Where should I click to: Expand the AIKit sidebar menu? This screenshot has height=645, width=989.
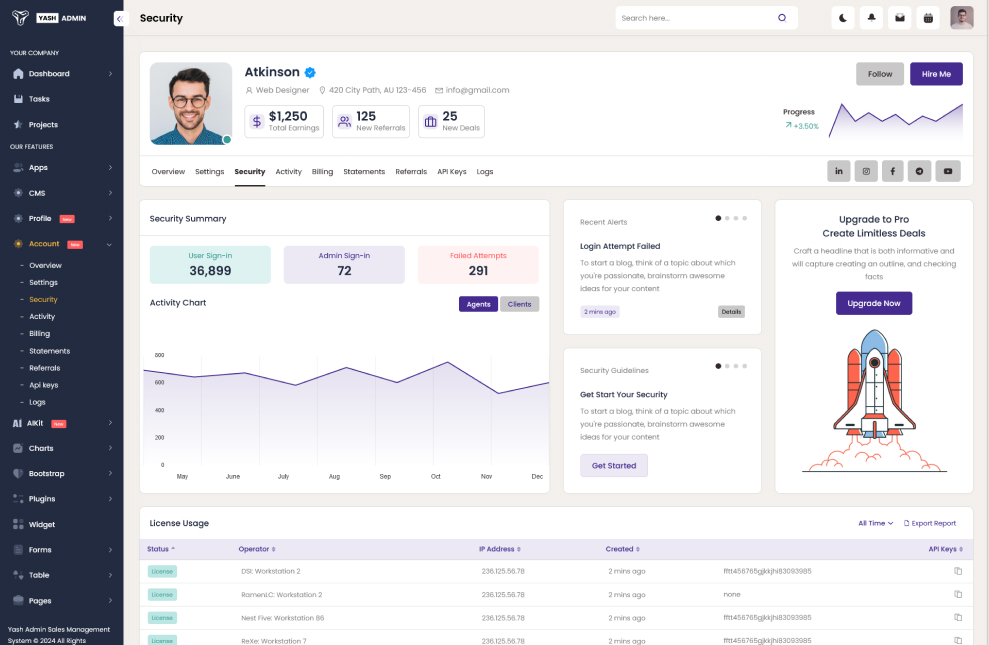62,423
